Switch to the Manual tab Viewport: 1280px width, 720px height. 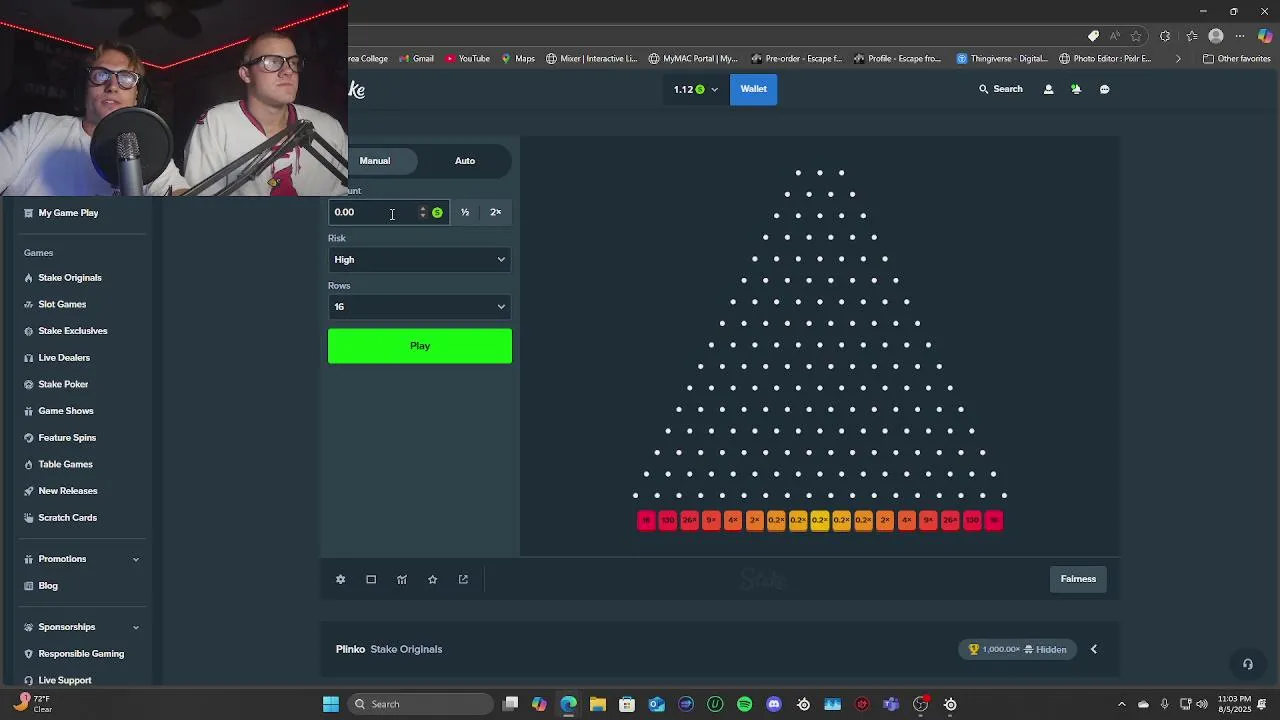(375, 161)
